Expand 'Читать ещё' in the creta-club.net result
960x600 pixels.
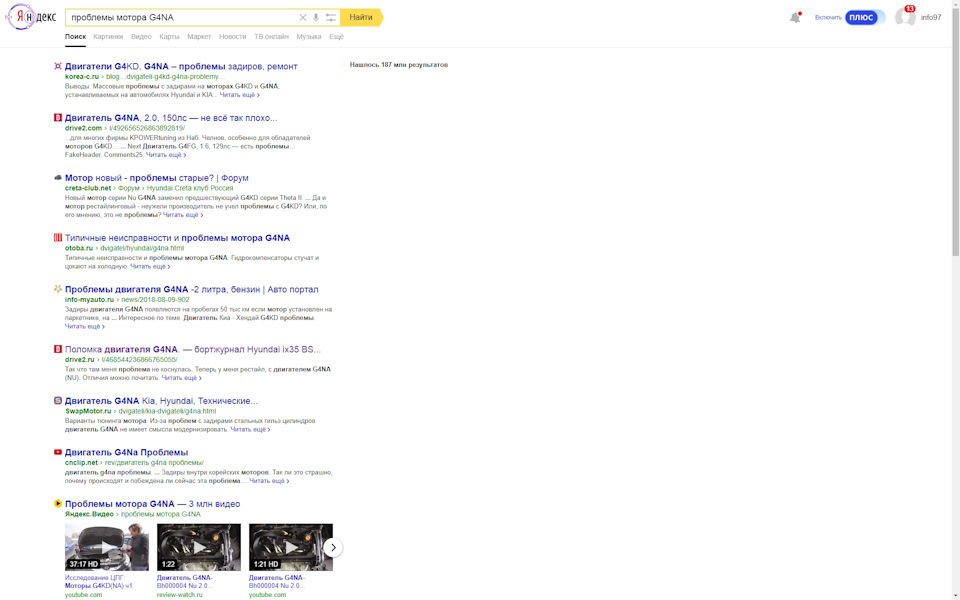pyautogui.click(x=182, y=215)
